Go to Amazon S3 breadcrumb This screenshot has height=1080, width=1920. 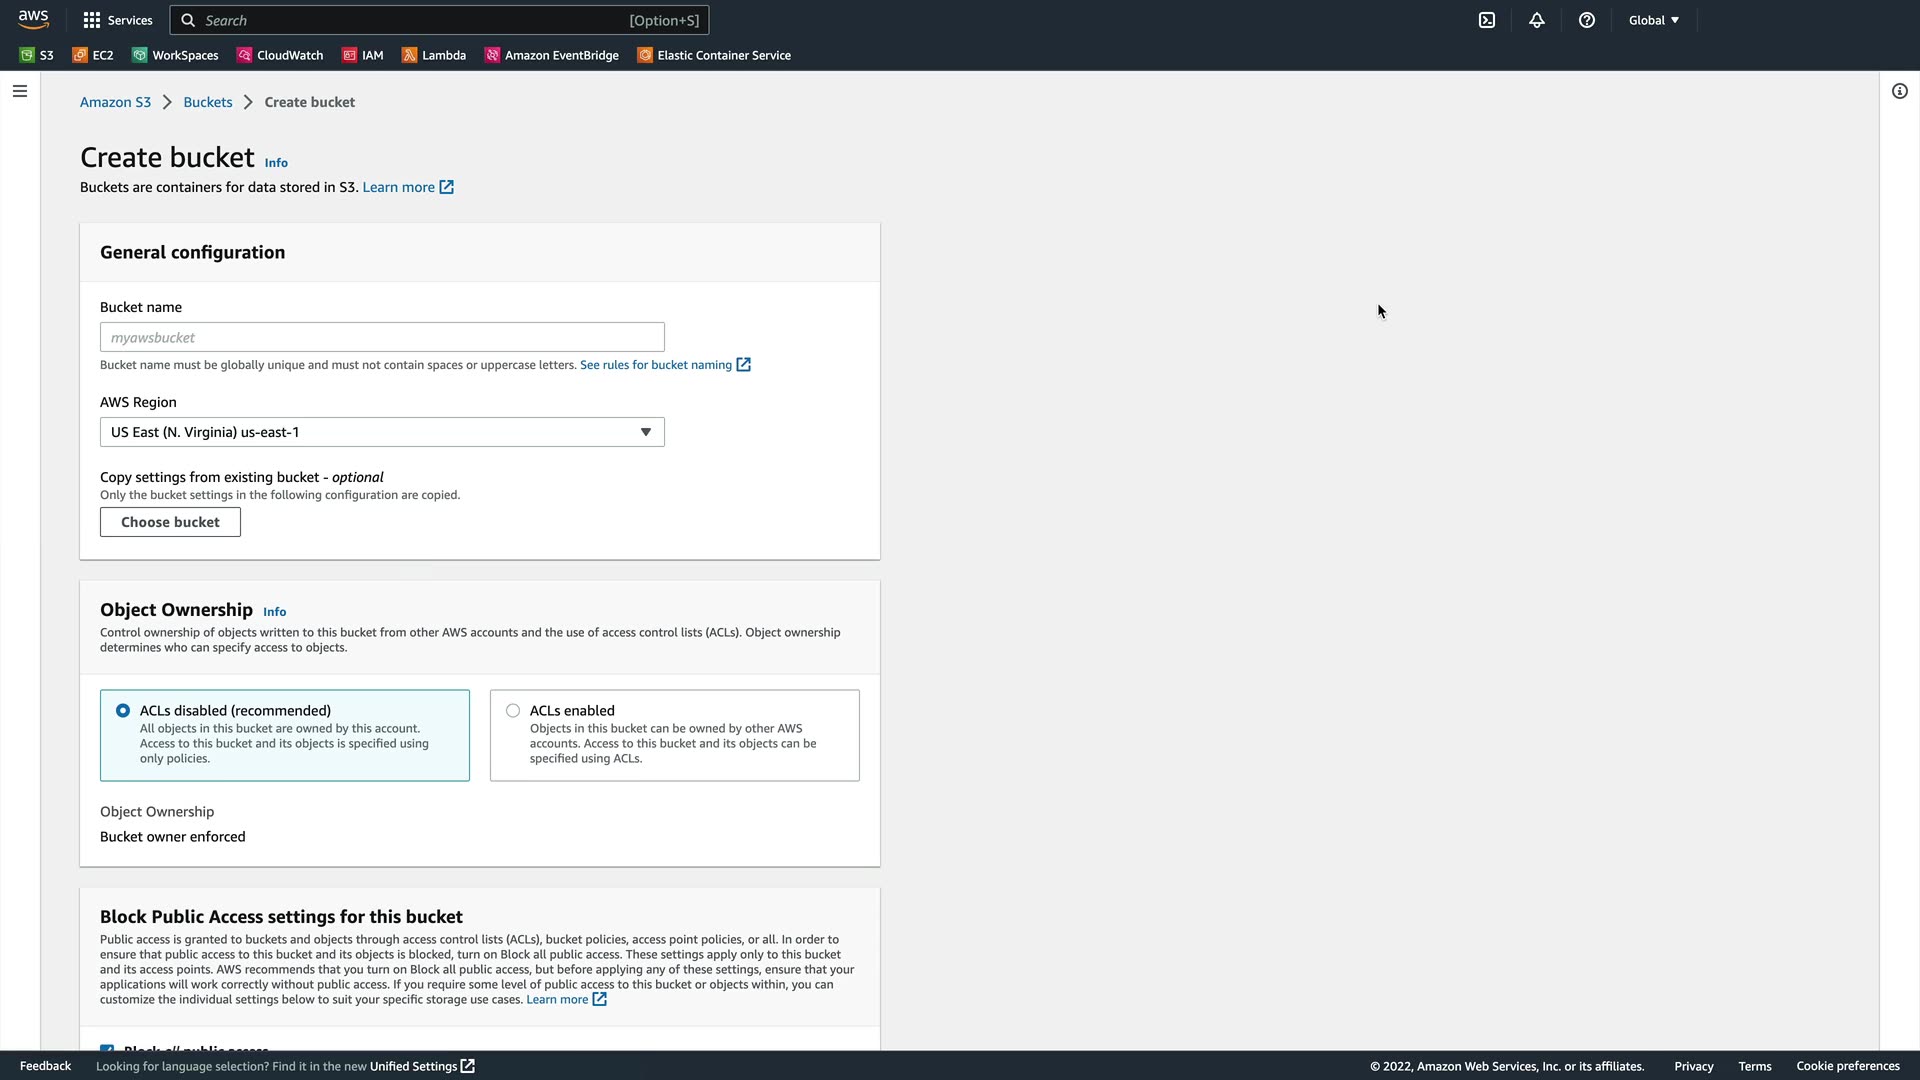point(115,102)
